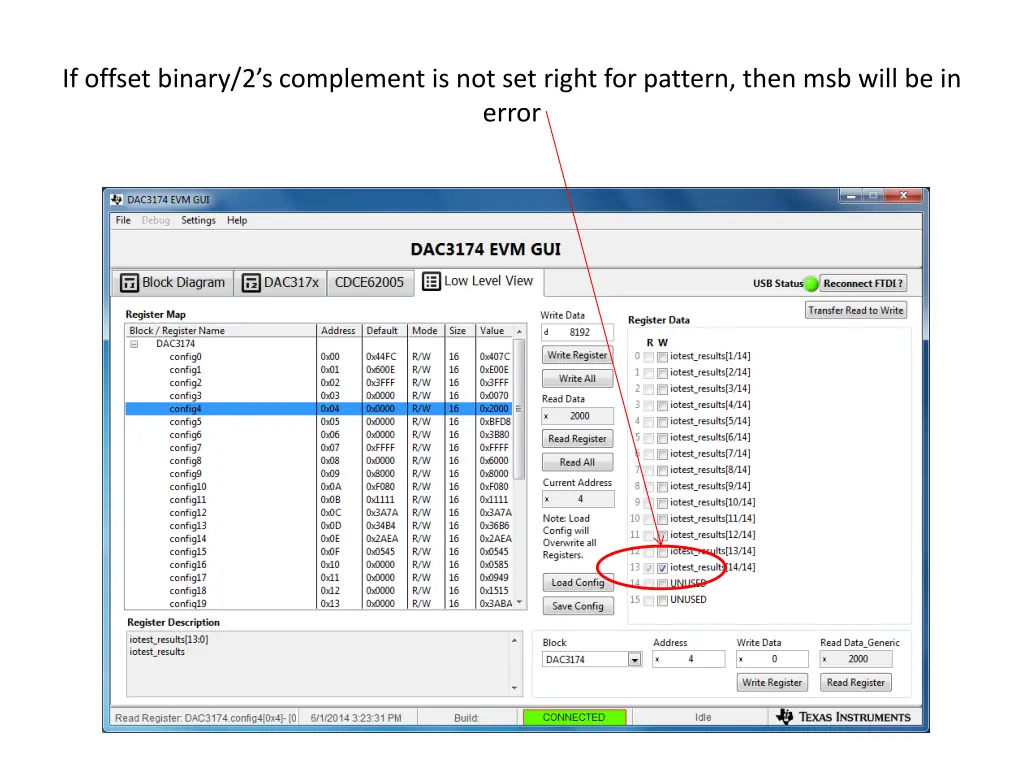Click the green USB Status indicator

pyautogui.click(x=810, y=284)
